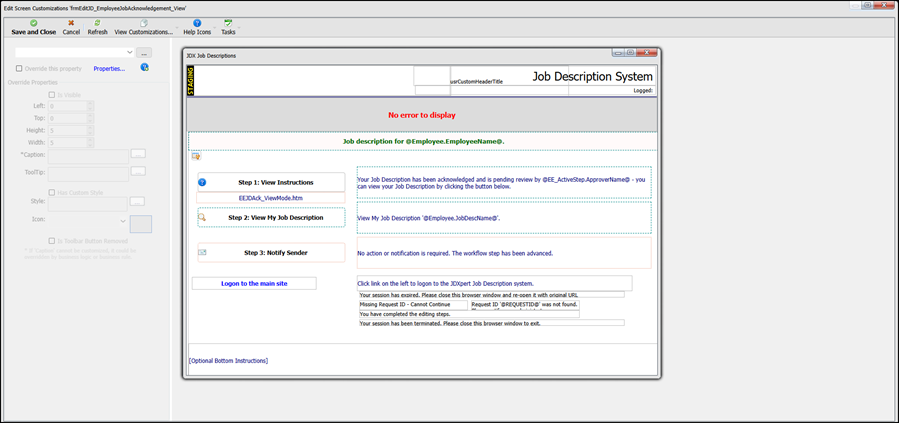Expand the Icon dropdown list

(123, 221)
